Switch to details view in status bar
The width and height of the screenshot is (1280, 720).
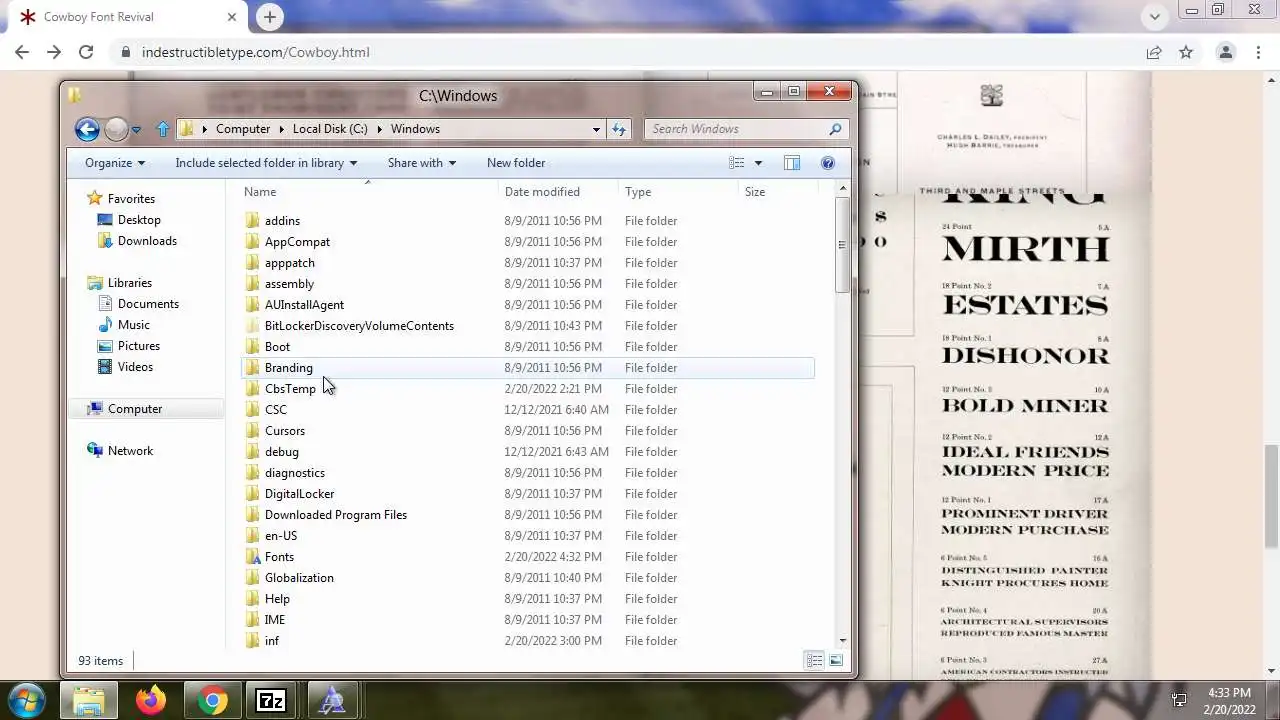[x=815, y=660]
